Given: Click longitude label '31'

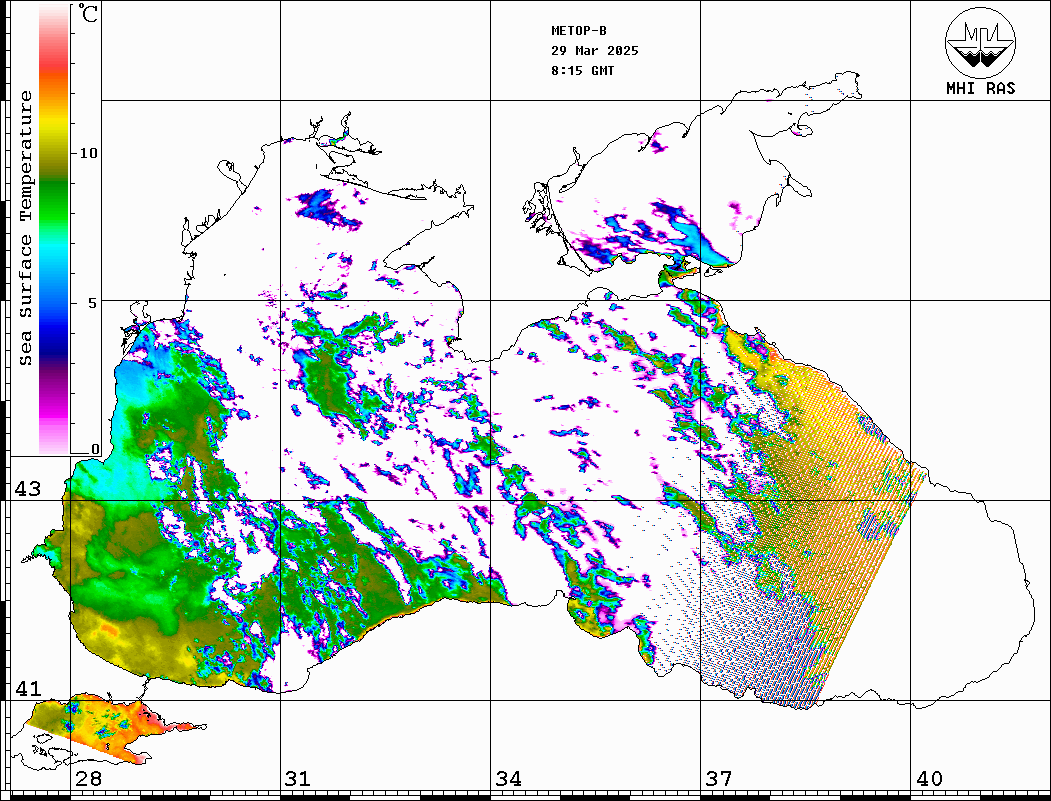Looking at the screenshot, I should tap(298, 778).
